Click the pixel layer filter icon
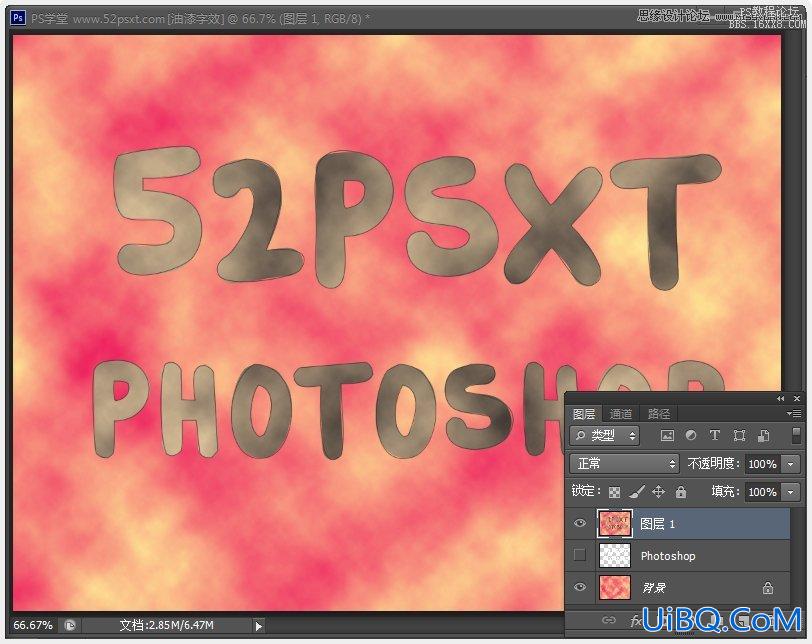Image resolution: width=812 pixels, height=644 pixels. pos(667,436)
